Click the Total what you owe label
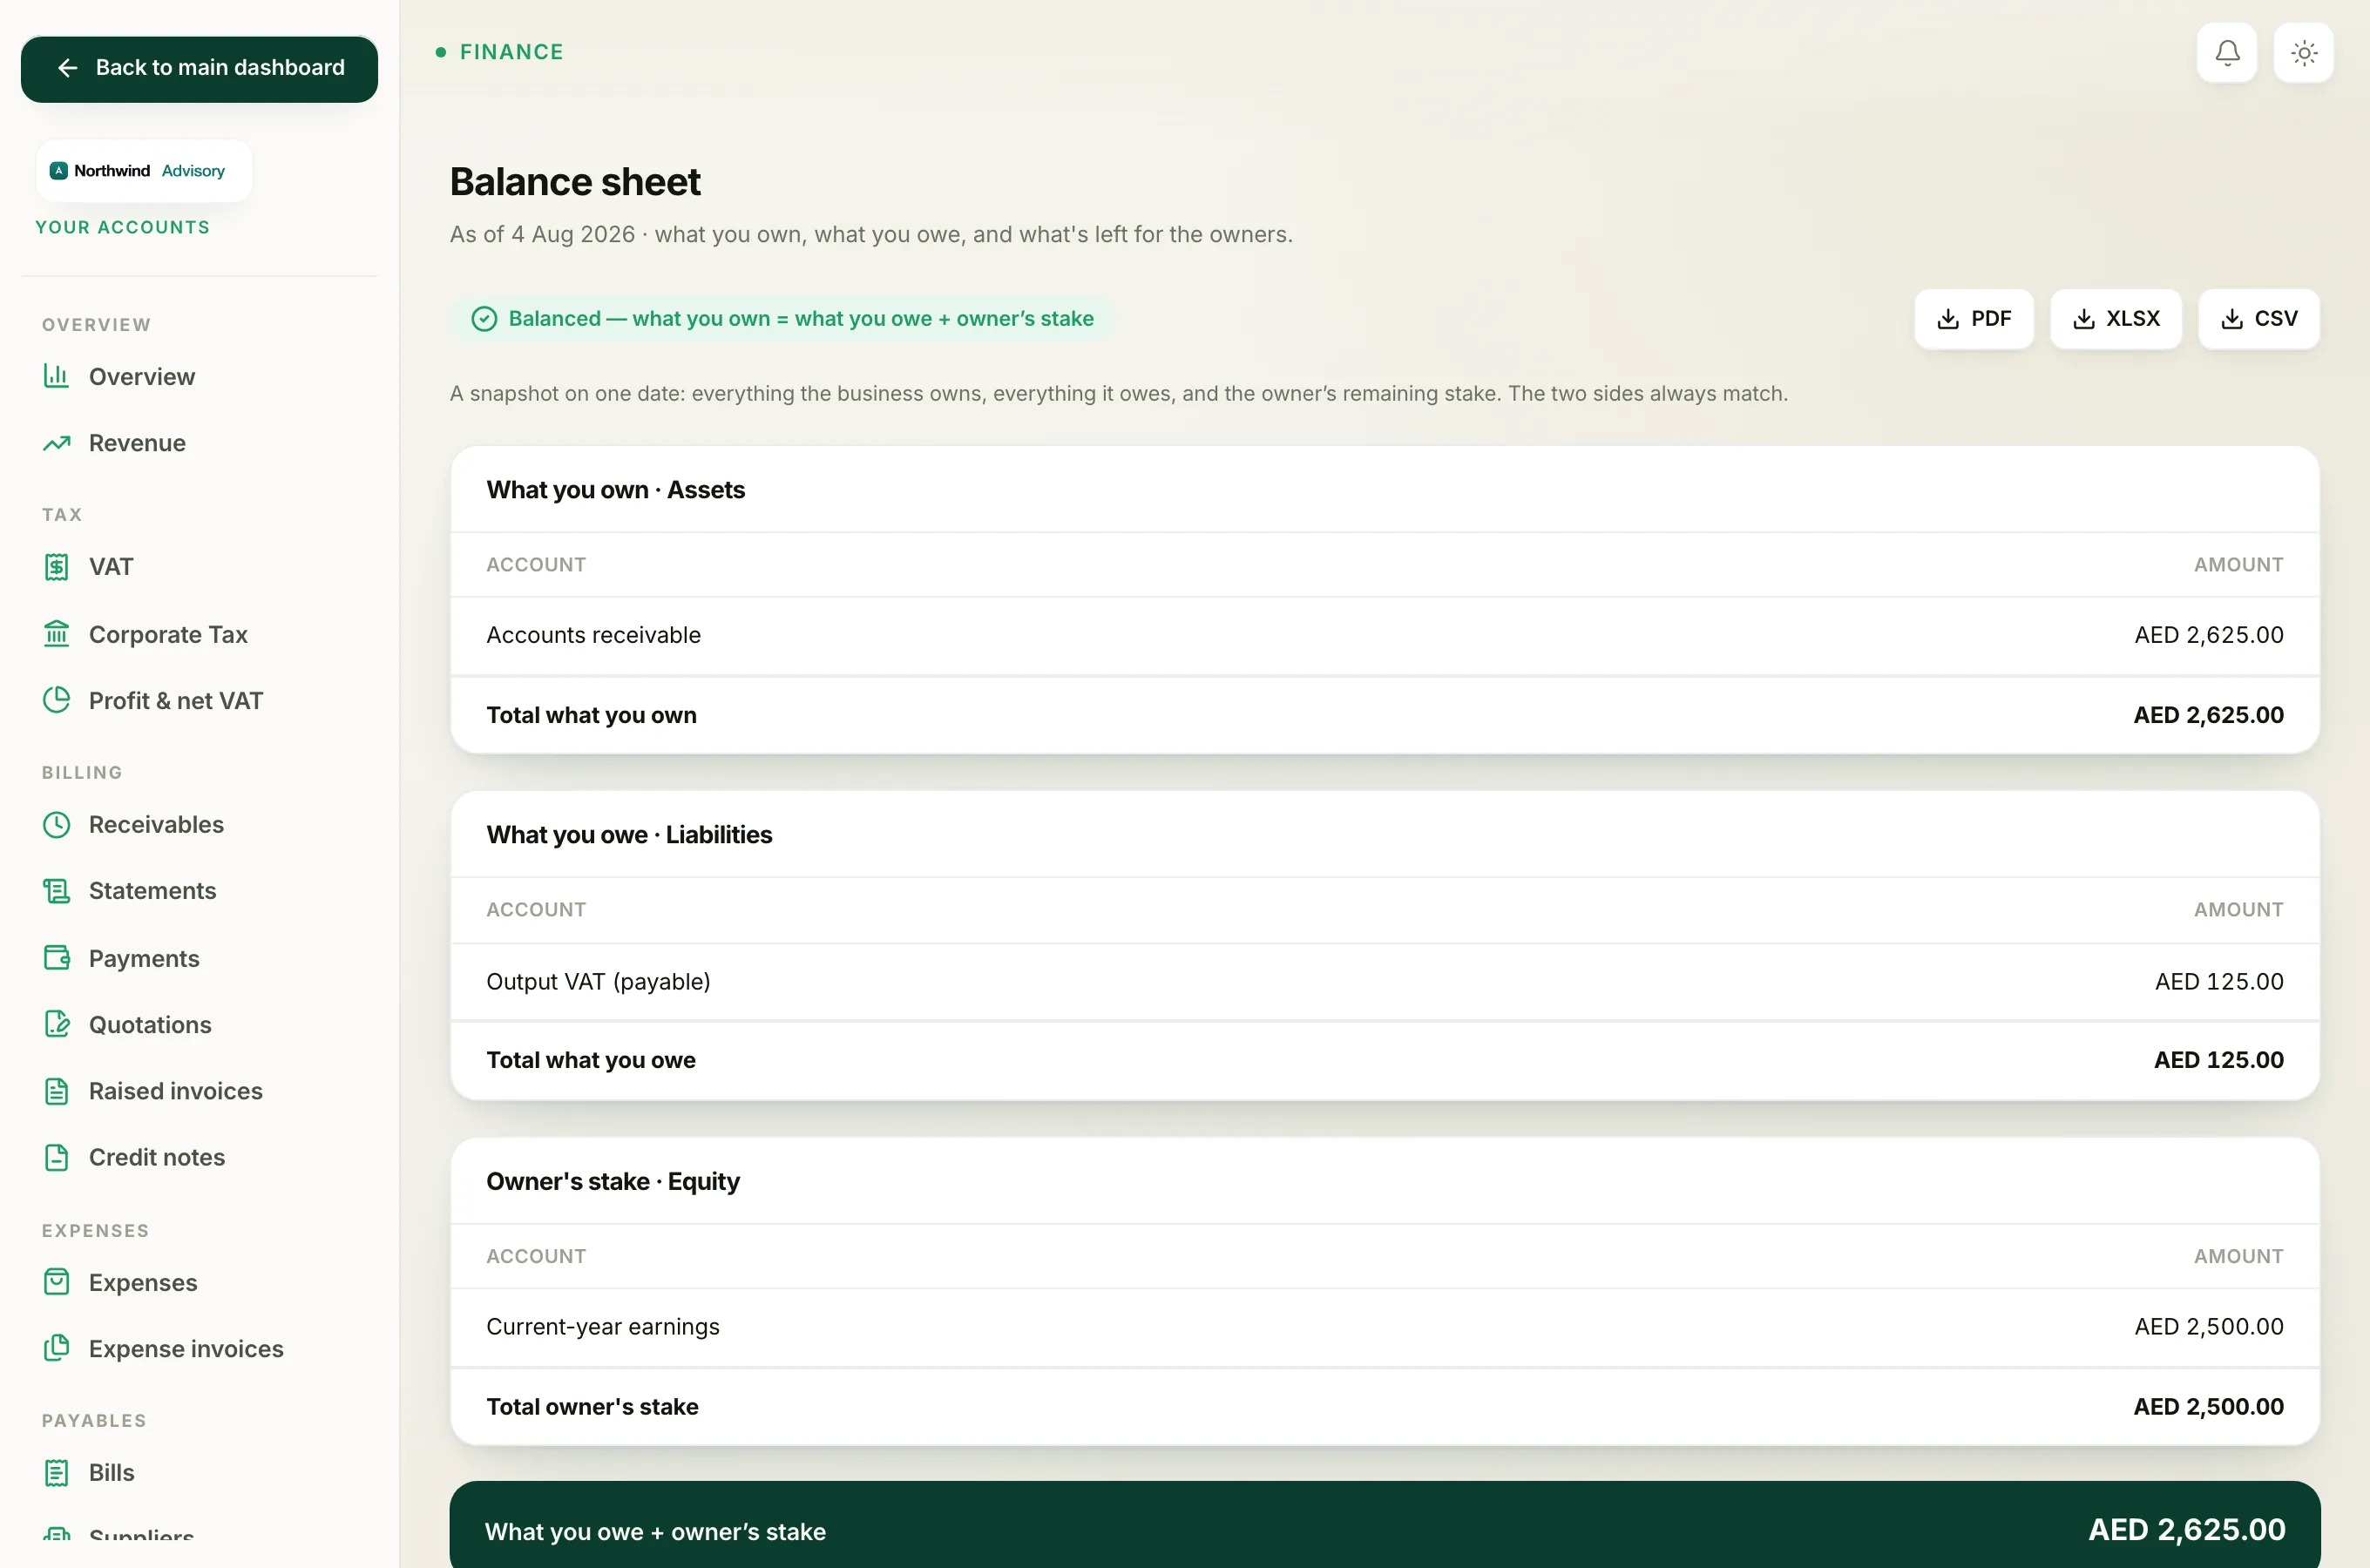2370x1568 pixels. click(x=590, y=1060)
